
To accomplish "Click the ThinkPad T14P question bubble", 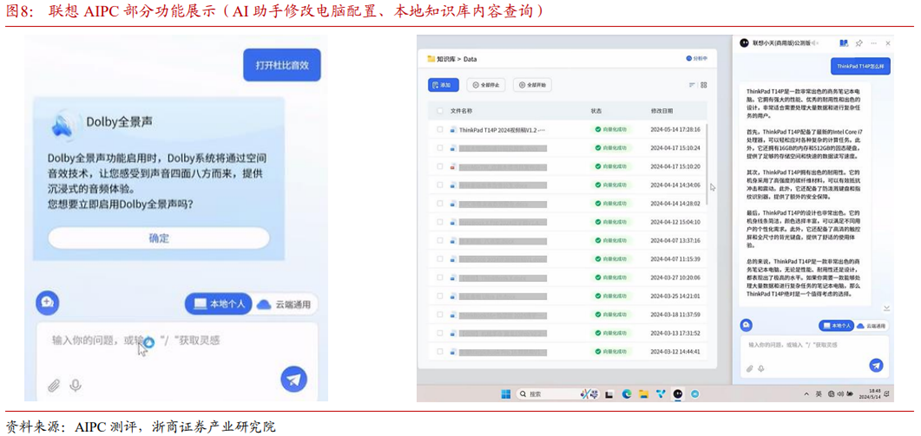I will [861, 66].
